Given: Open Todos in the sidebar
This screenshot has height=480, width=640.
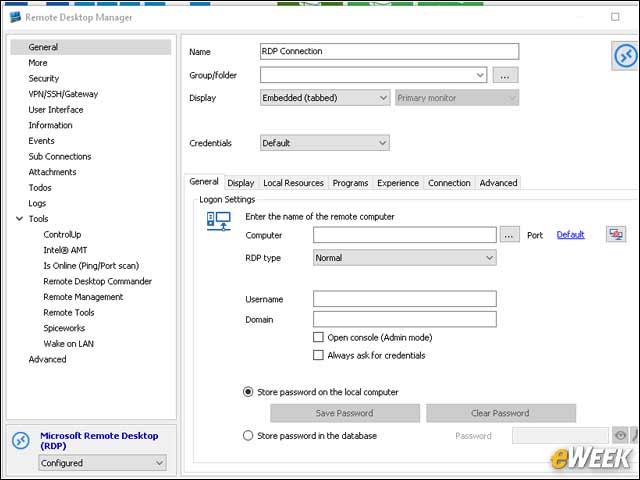Looking at the screenshot, I should point(40,188).
